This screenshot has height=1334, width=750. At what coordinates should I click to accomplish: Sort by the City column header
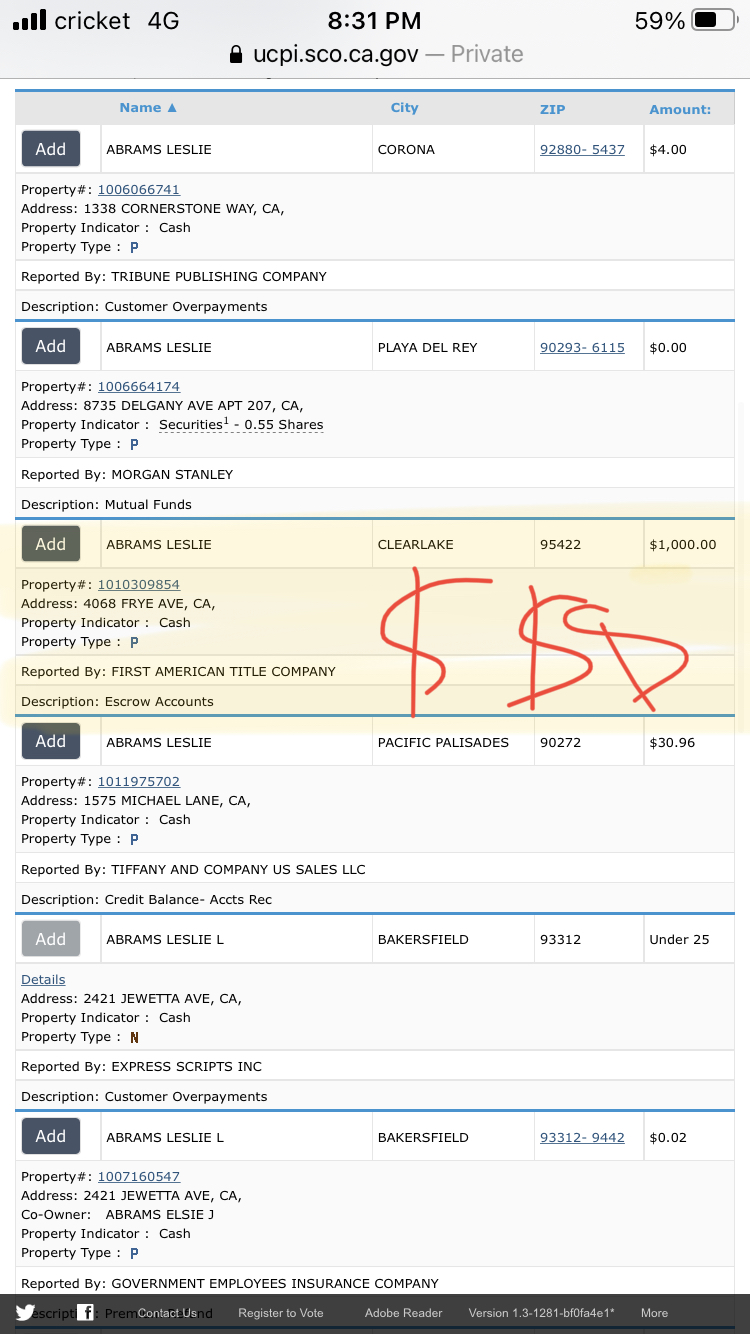click(404, 108)
